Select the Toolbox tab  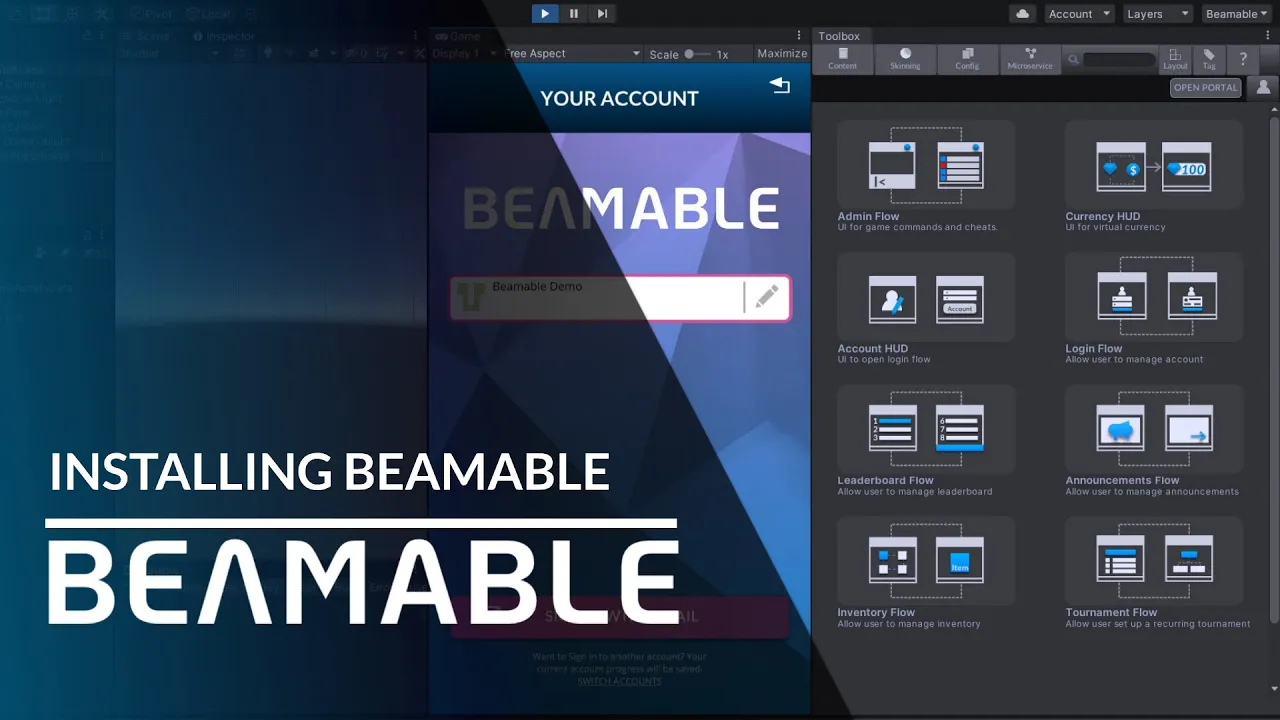(x=839, y=36)
